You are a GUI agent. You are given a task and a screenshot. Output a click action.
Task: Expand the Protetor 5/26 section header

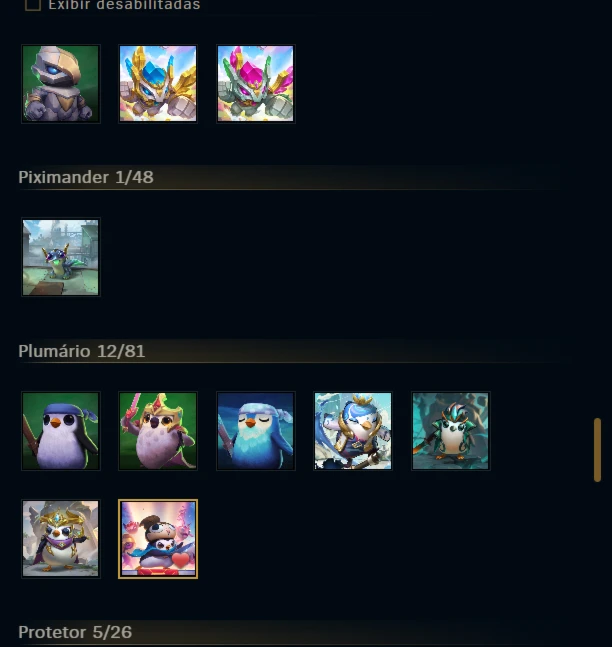coord(289,632)
